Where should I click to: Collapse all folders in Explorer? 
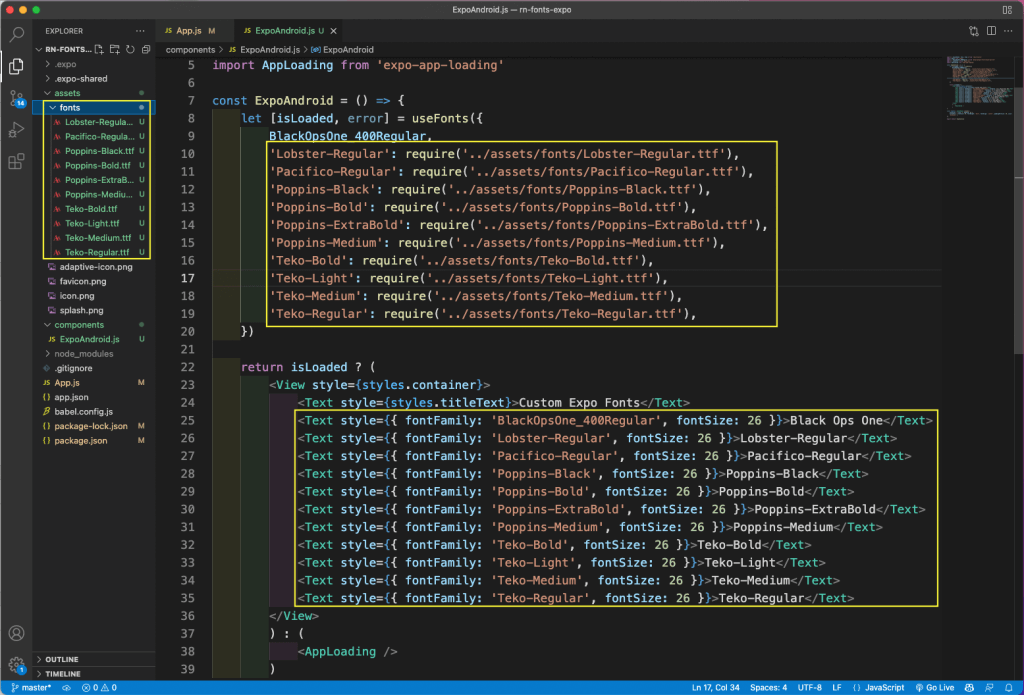[x=146, y=49]
